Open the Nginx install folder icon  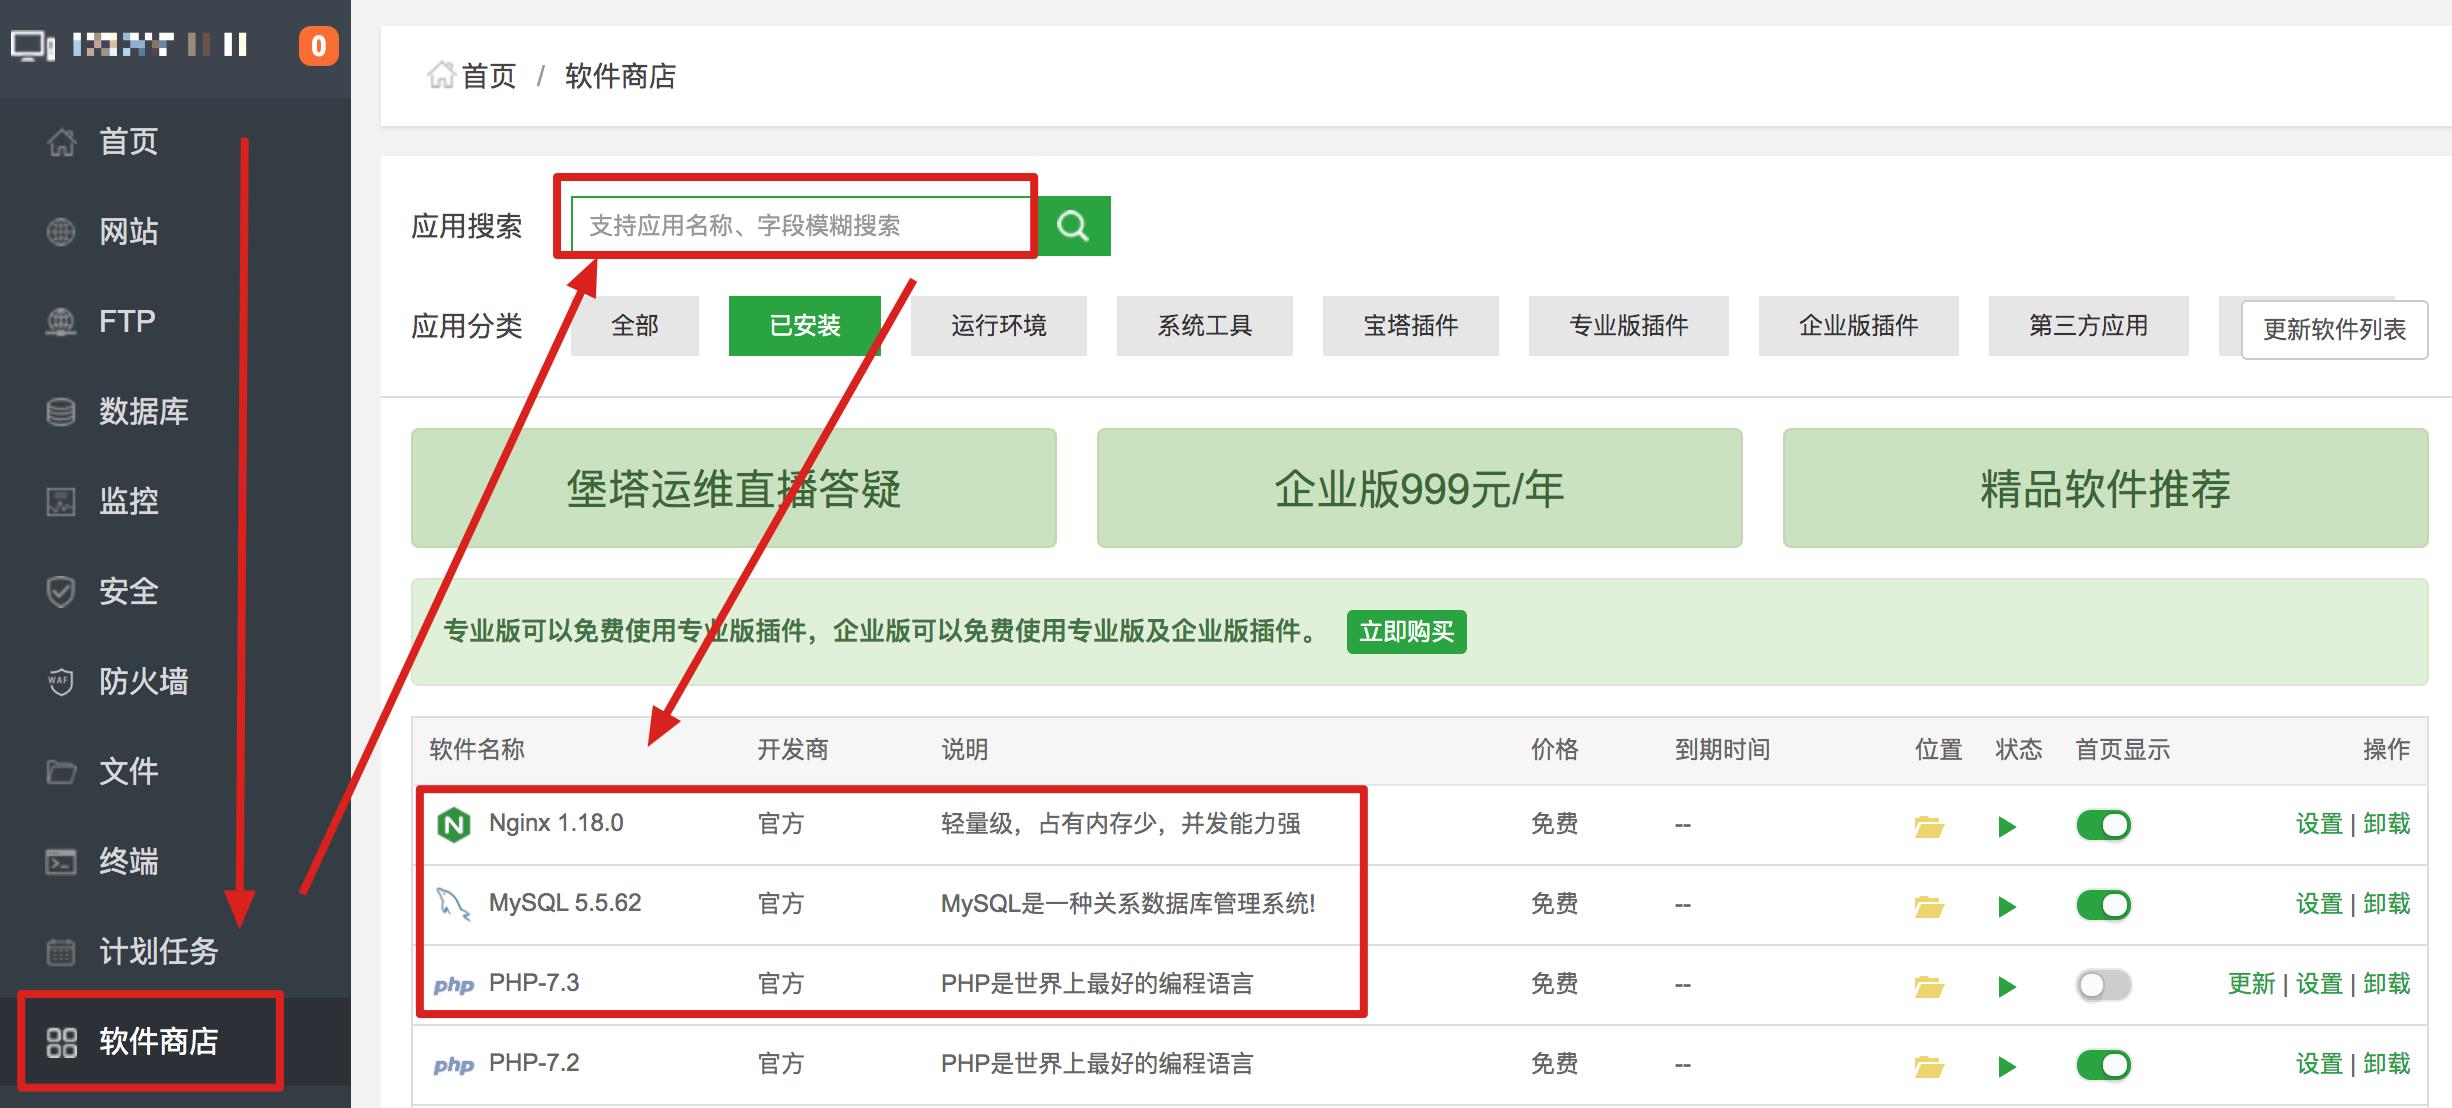coord(1929,826)
